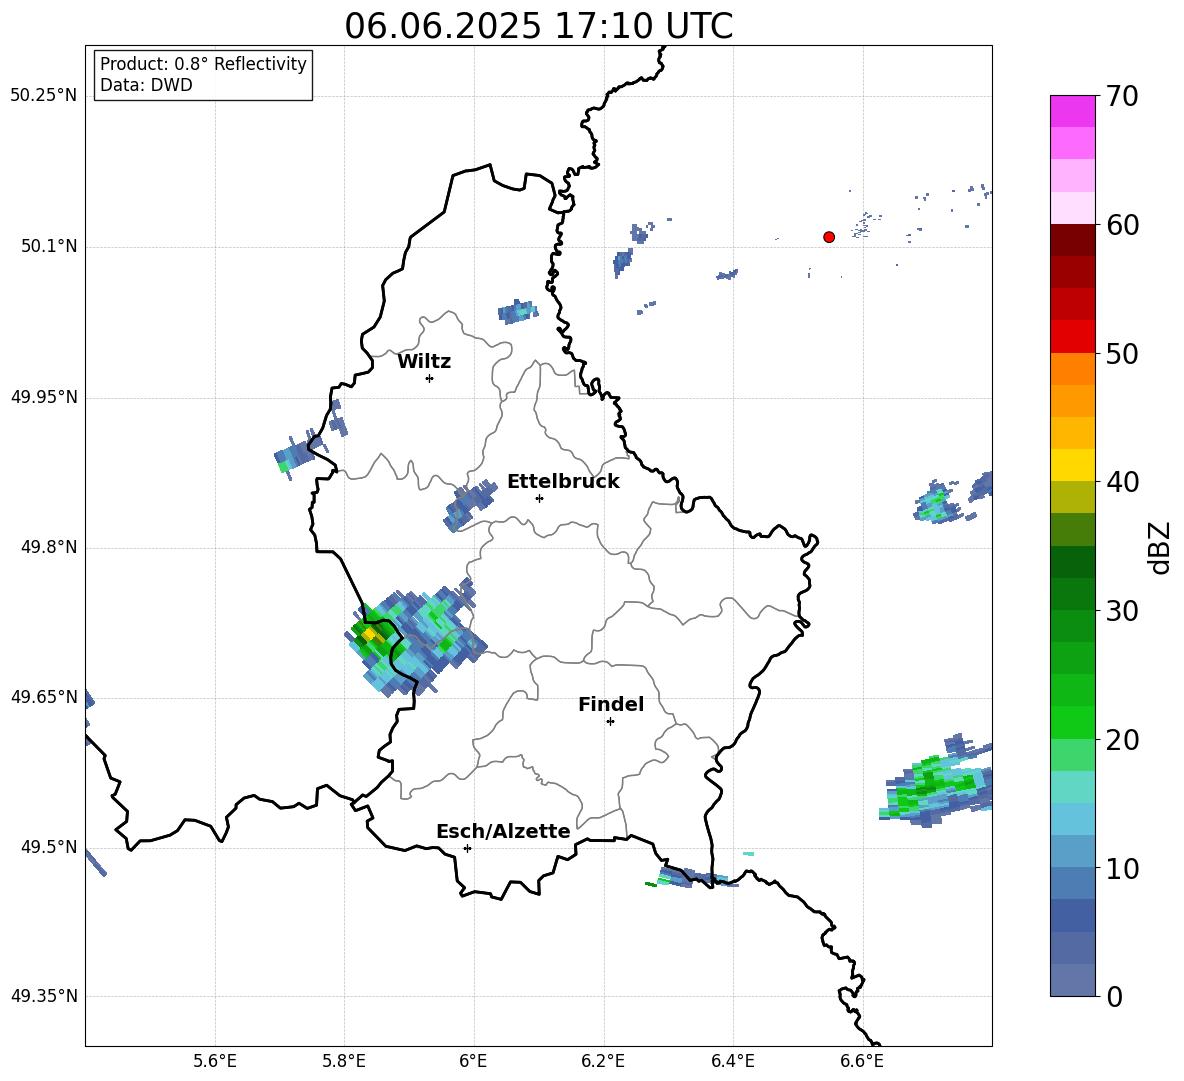Click the dBZ axis title
This screenshot has width=1184, height=1081.
tap(1161, 547)
